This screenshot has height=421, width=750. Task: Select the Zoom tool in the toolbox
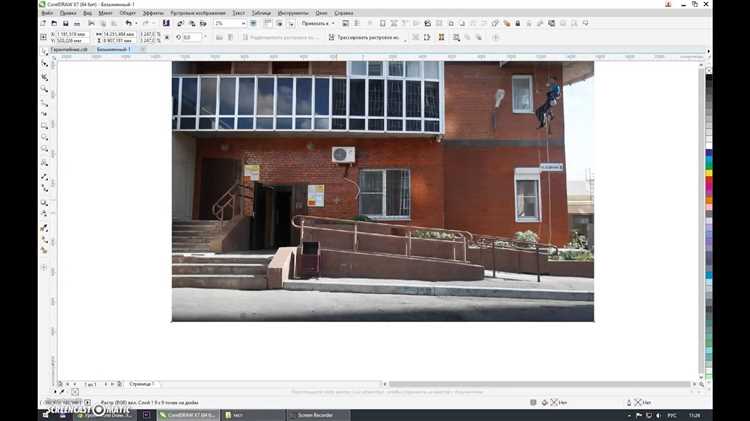(x=44, y=89)
